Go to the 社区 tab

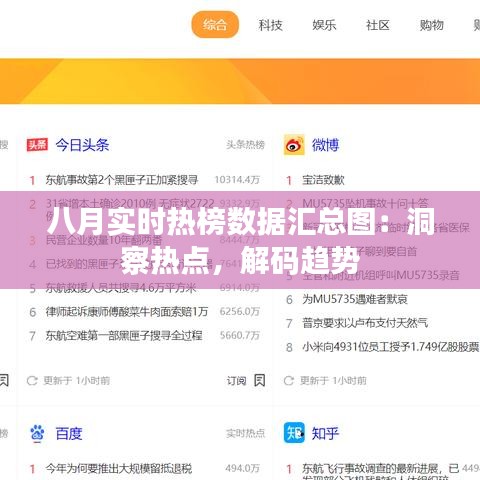[x=378, y=25]
